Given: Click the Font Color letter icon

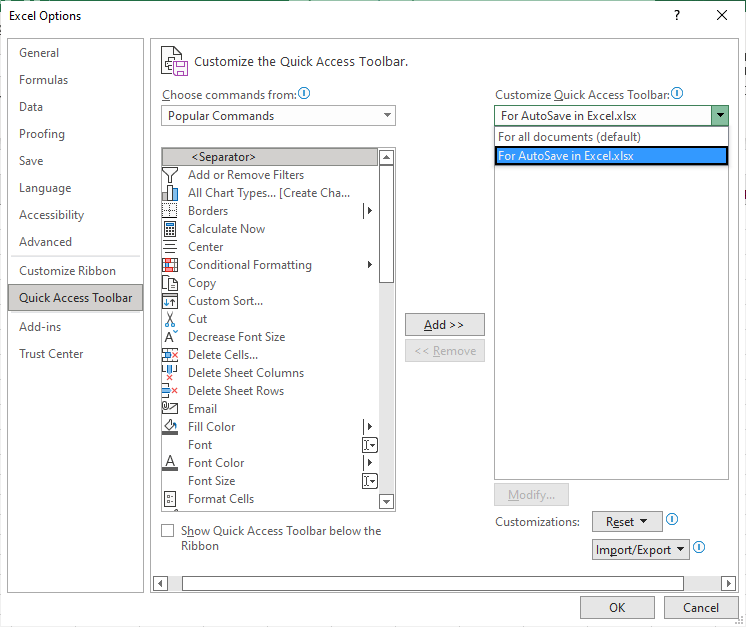Looking at the screenshot, I should [x=170, y=462].
